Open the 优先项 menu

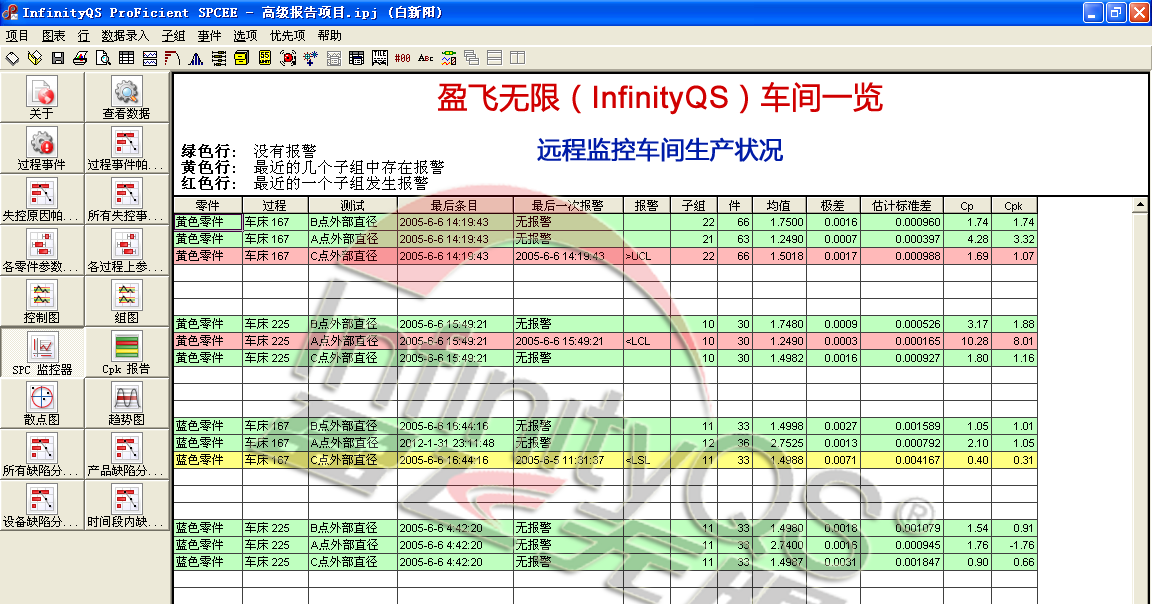[287, 35]
